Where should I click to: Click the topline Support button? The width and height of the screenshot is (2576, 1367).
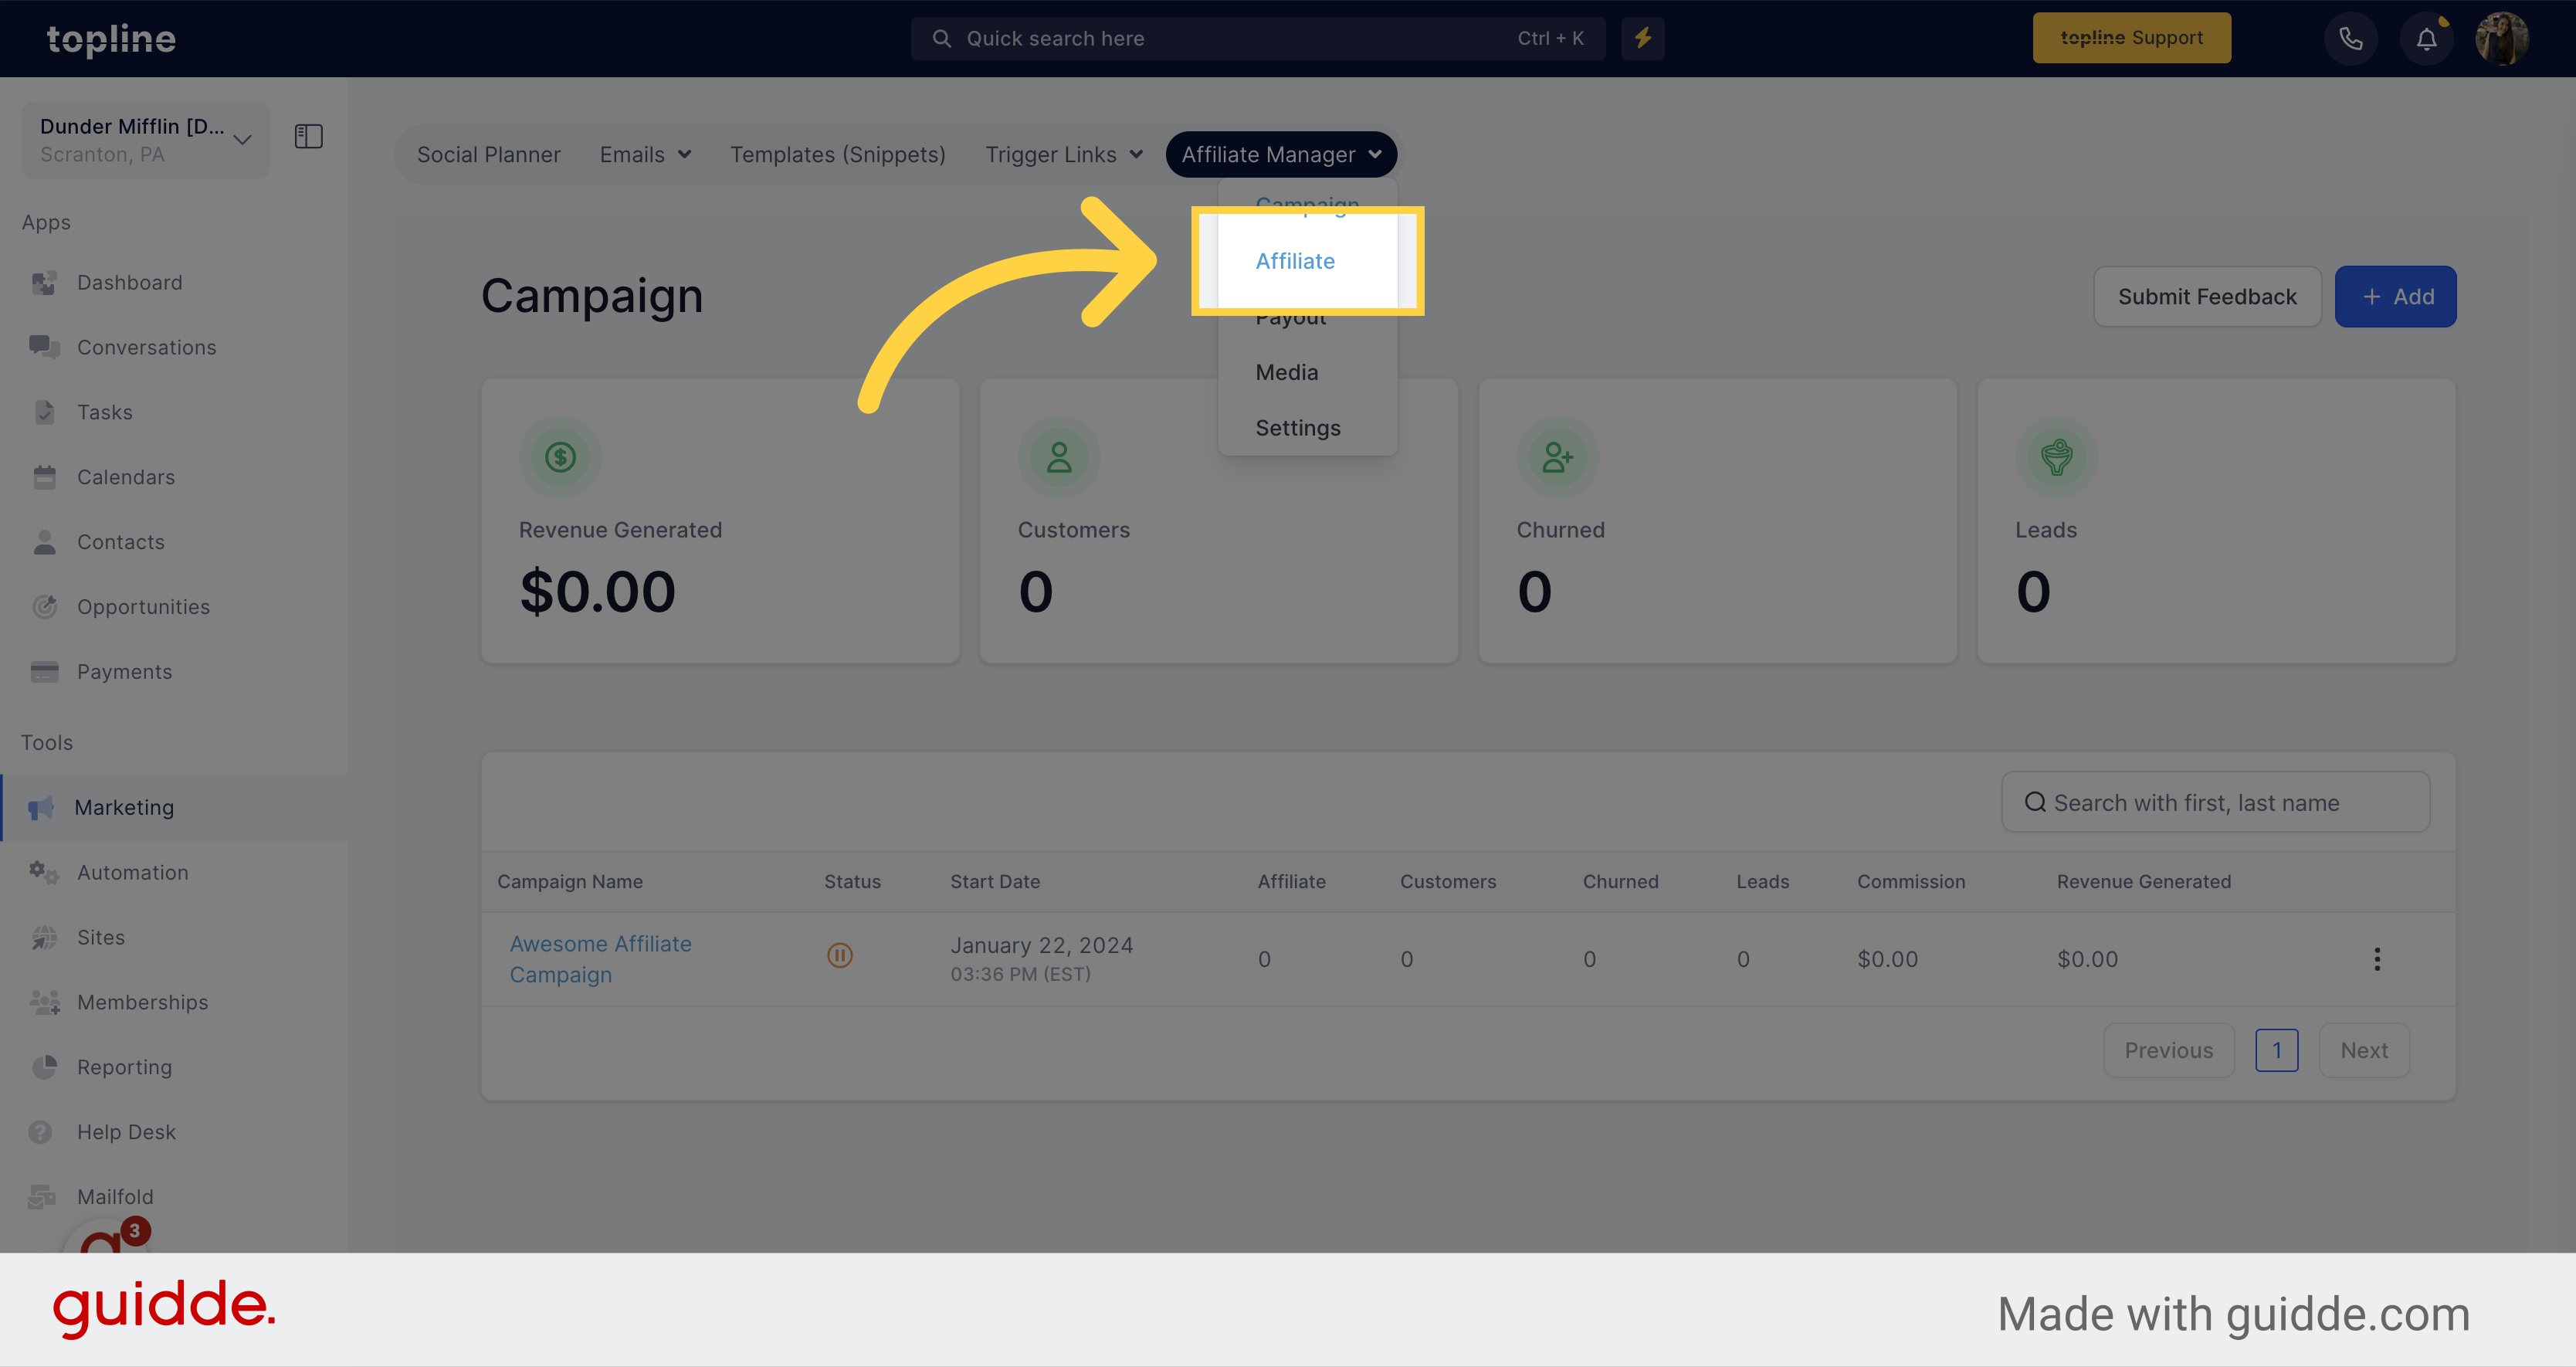(2131, 38)
